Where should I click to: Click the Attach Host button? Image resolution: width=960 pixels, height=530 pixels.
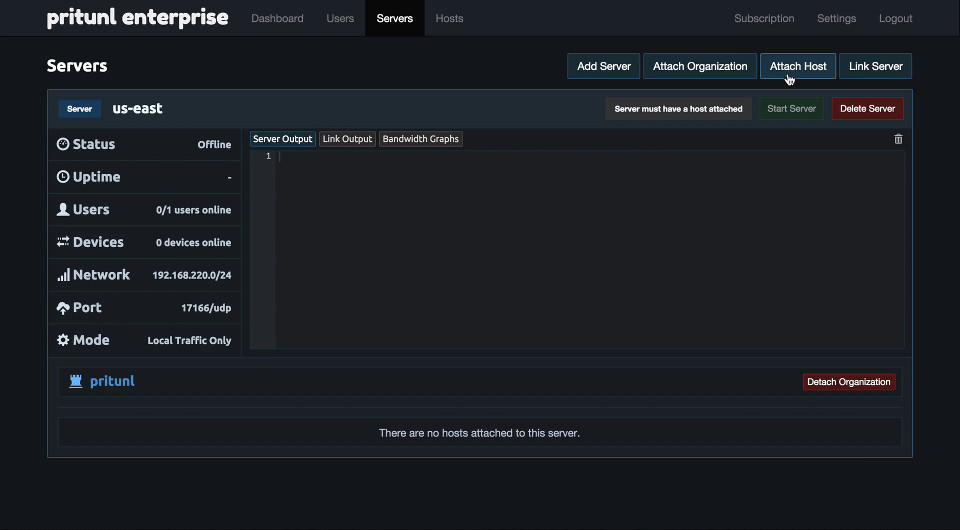pyautogui.click(x=798, y=66)
